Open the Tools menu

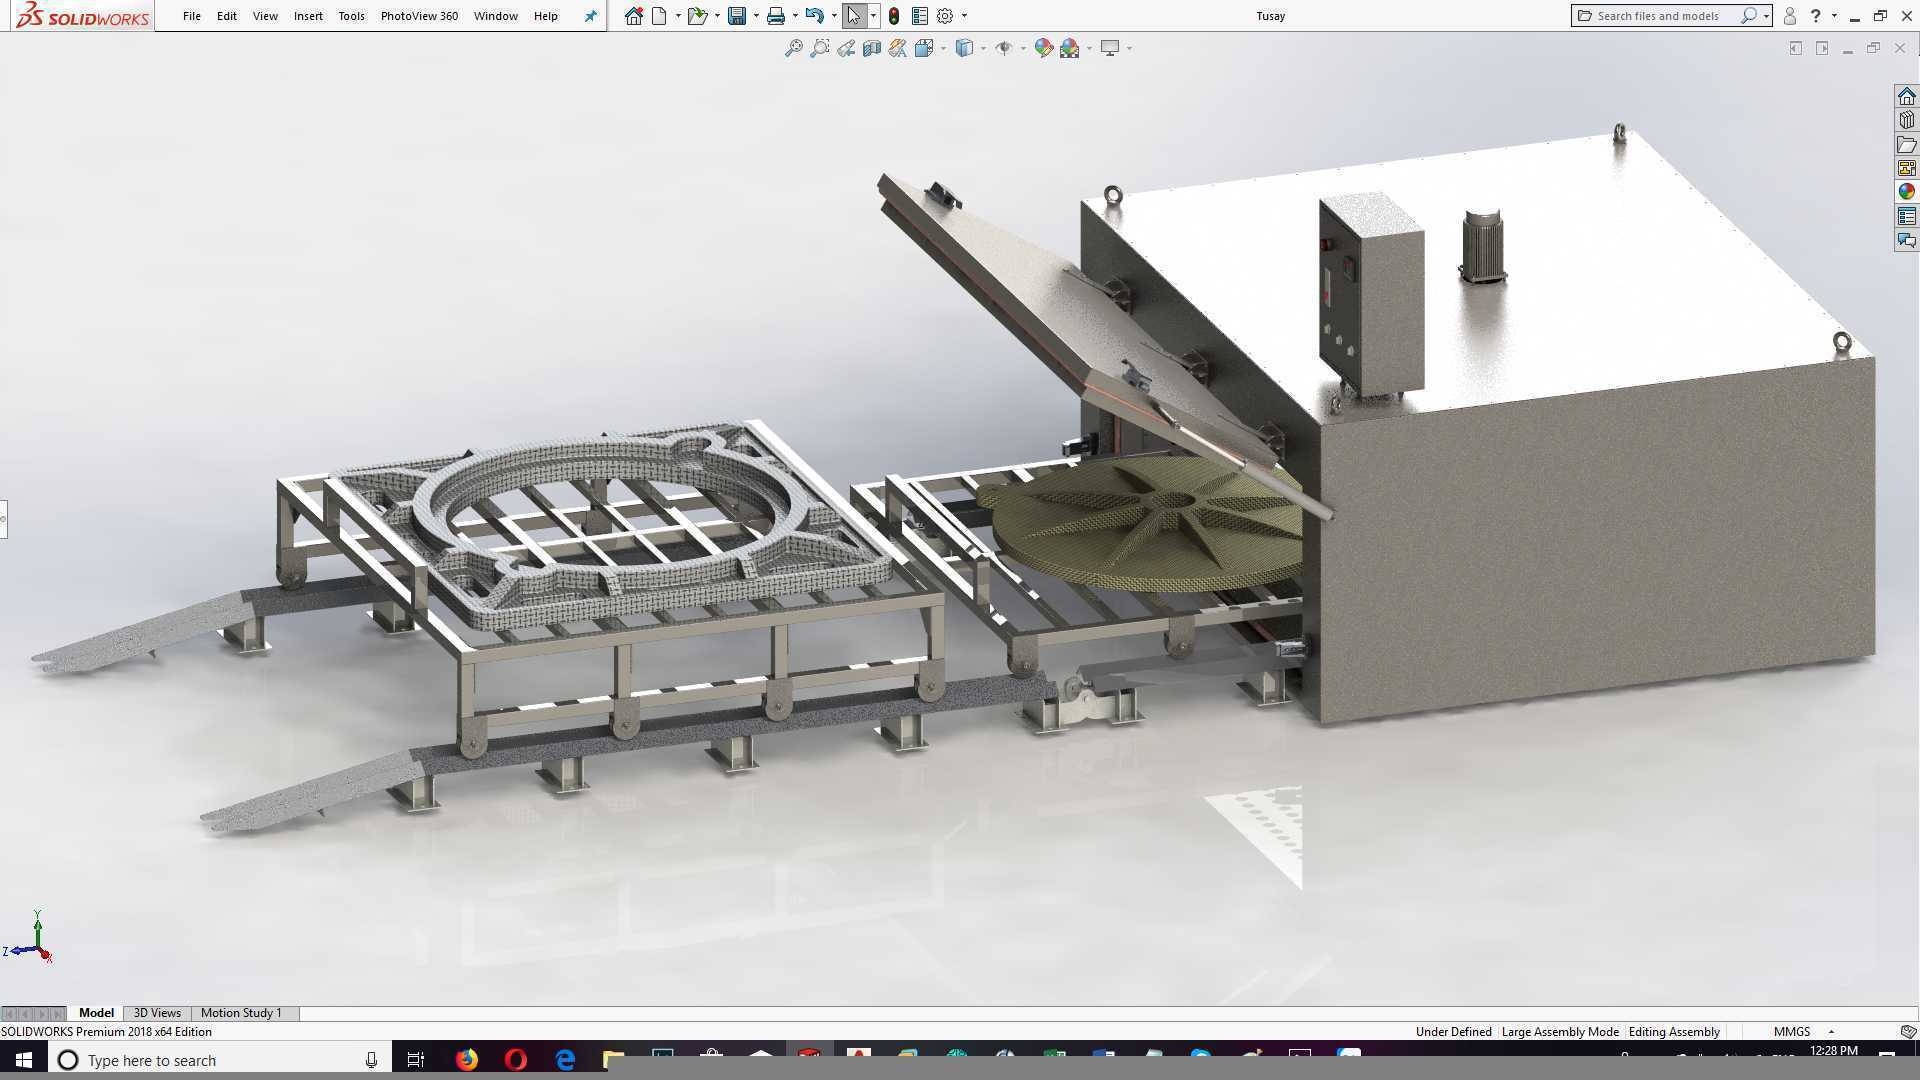click(351, 16)
